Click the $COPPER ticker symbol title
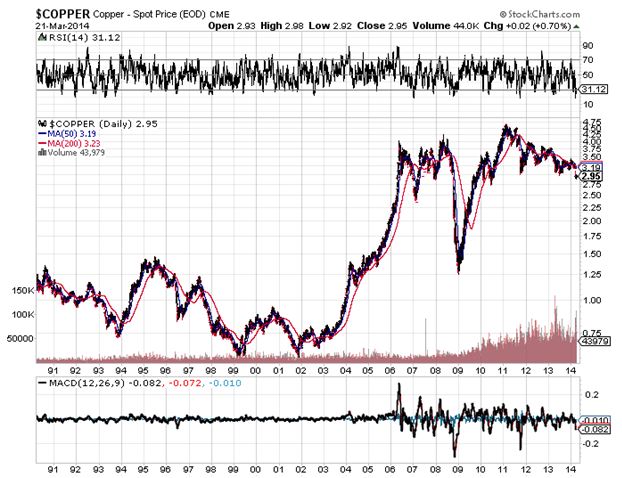This screenshot has height=478, width=622. click(x=63, y=14)
